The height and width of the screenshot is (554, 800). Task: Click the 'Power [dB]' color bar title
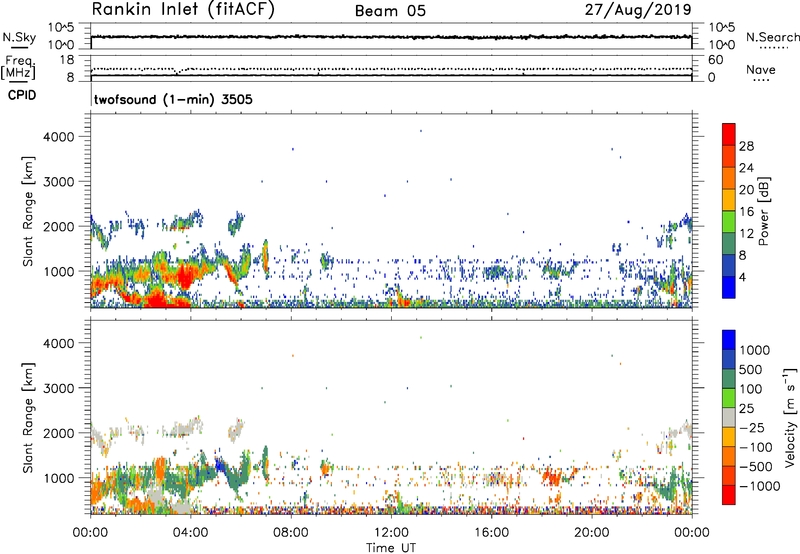coord(764,211)
